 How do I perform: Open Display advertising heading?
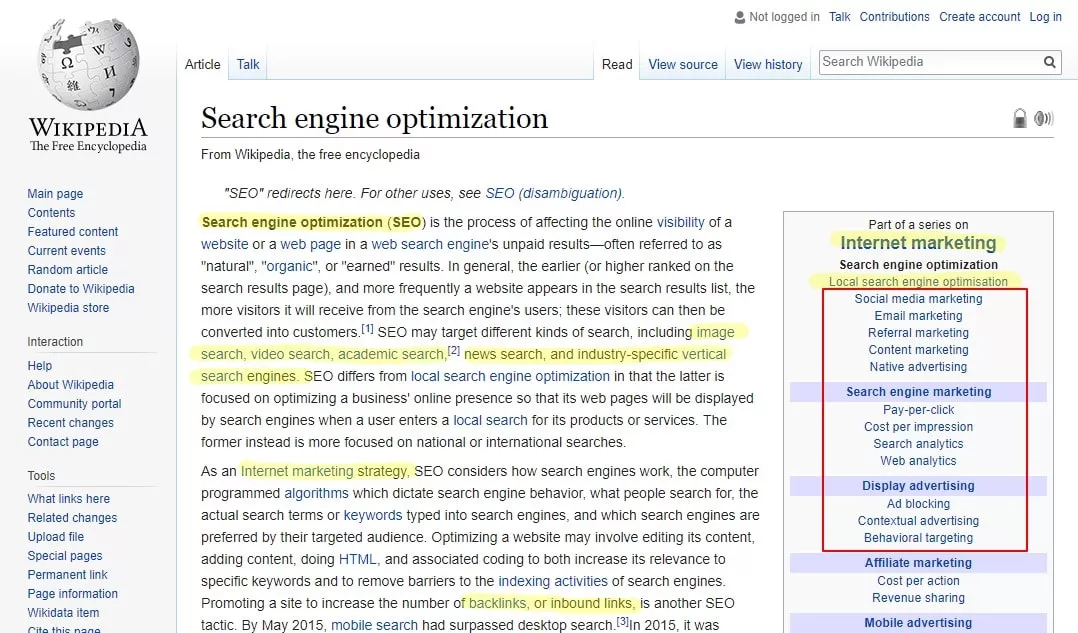[918, 486]
